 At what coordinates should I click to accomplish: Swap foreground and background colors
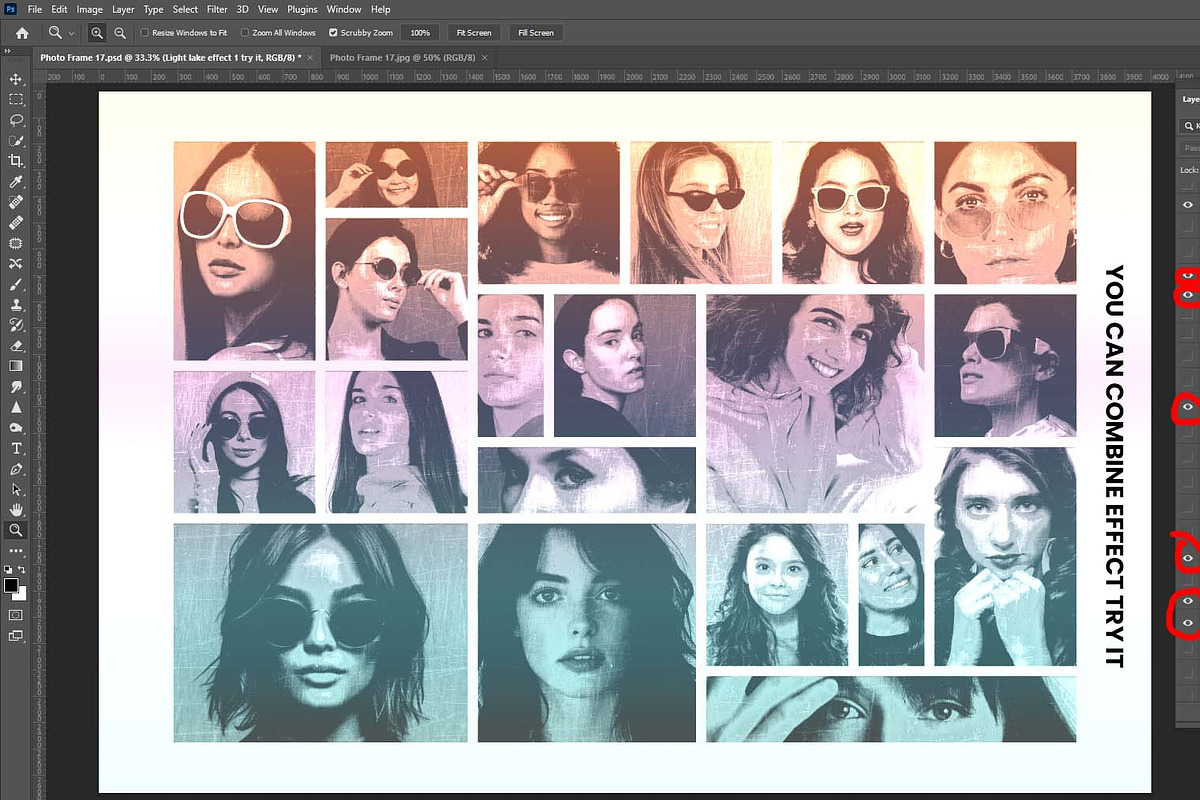point(22,569)
